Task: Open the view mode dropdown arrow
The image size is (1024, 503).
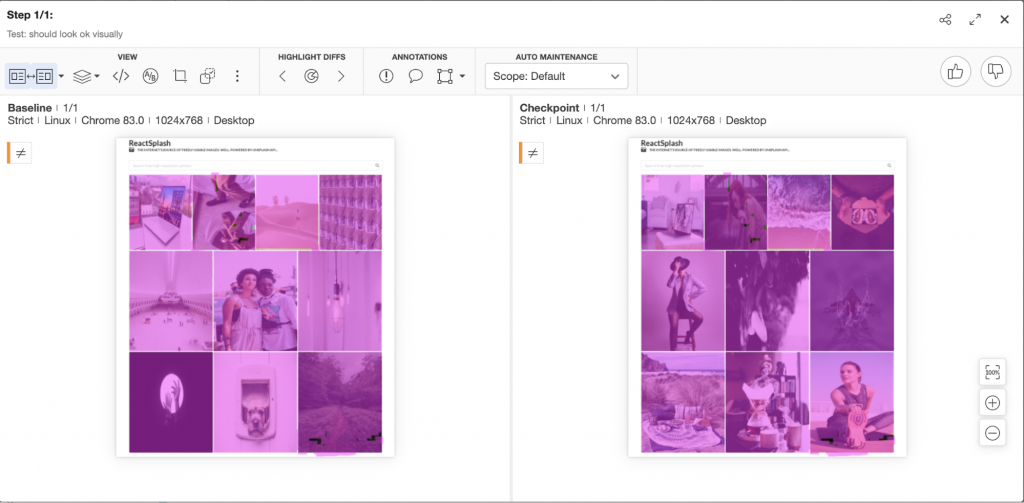Action: (x=61, y=76)
